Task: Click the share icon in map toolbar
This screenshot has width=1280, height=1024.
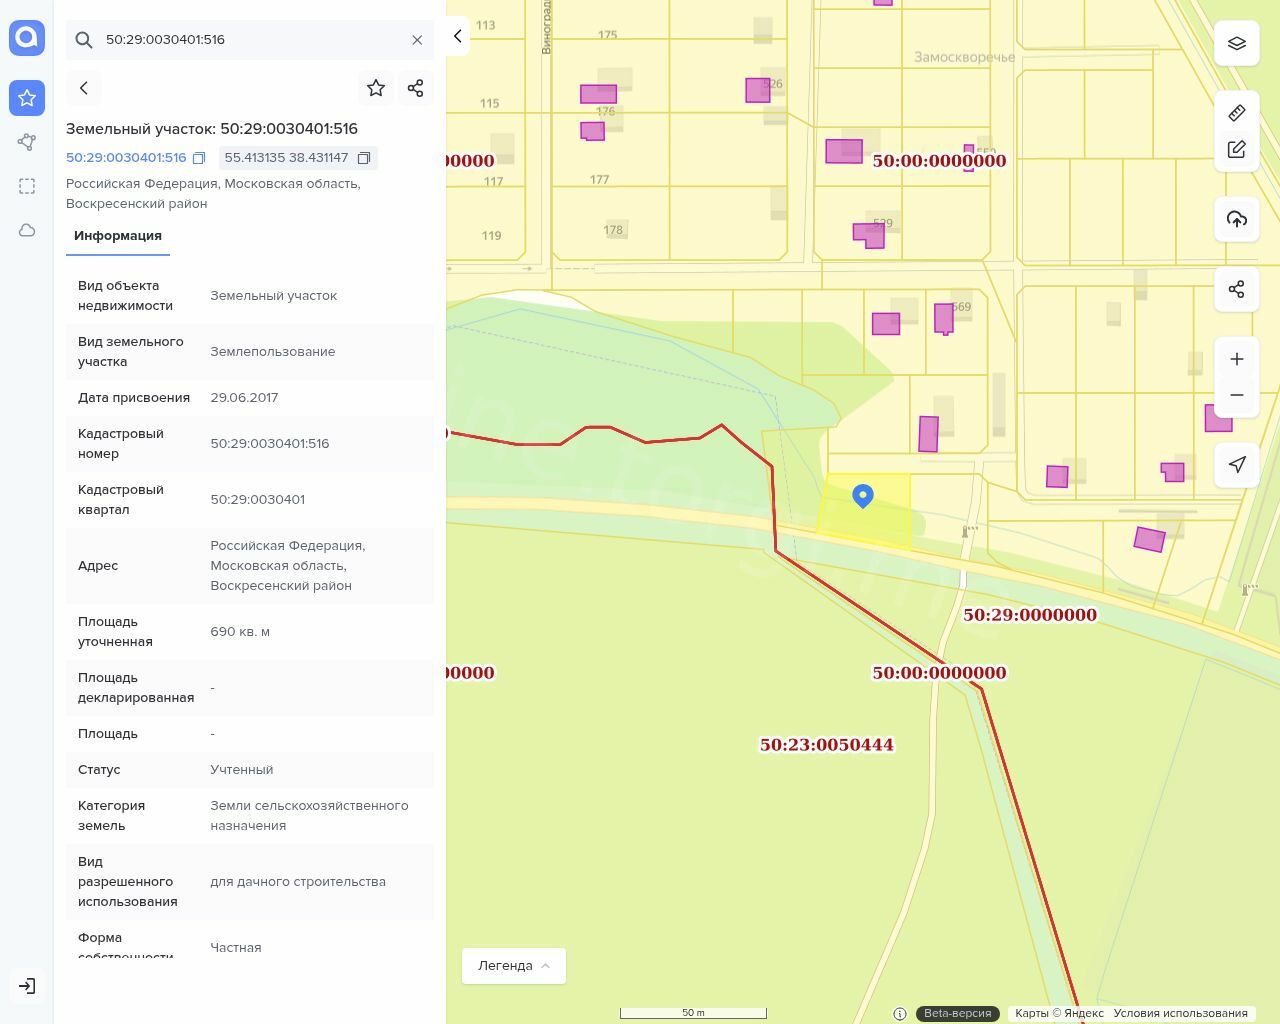Action: (x=1236, y=289)
